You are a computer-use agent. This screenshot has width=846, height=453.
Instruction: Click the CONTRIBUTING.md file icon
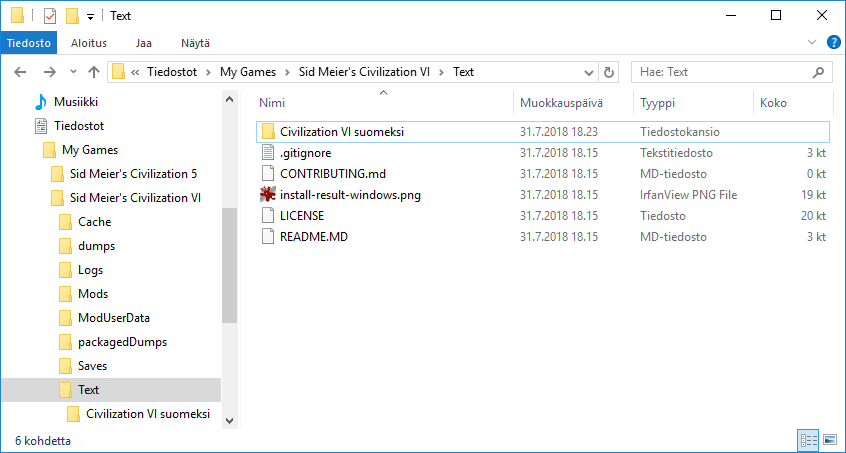click(x=268, y=174)
